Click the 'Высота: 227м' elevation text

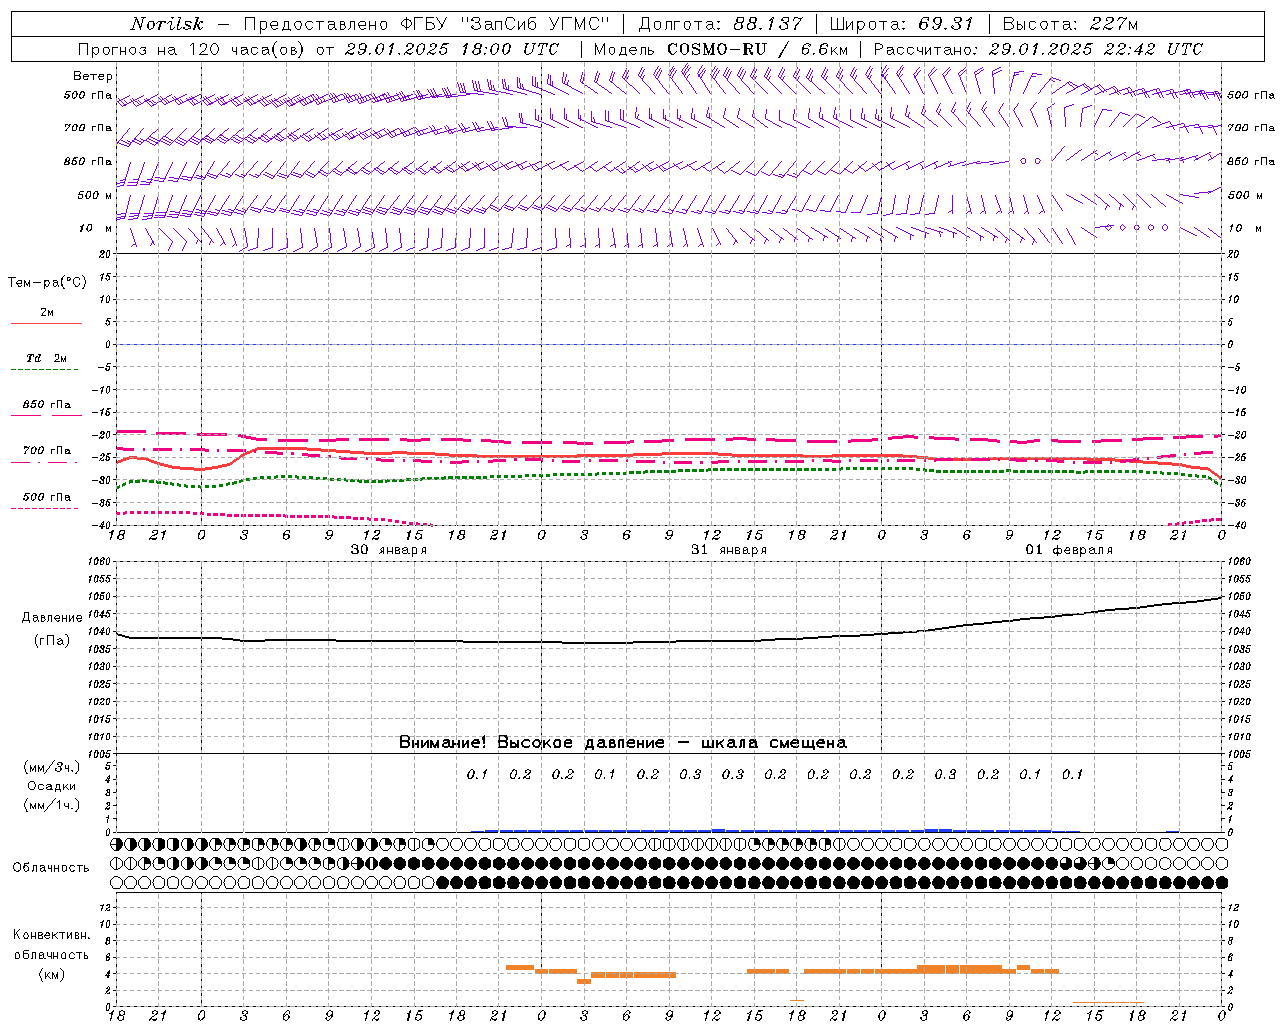click(x=1070, y=24)
